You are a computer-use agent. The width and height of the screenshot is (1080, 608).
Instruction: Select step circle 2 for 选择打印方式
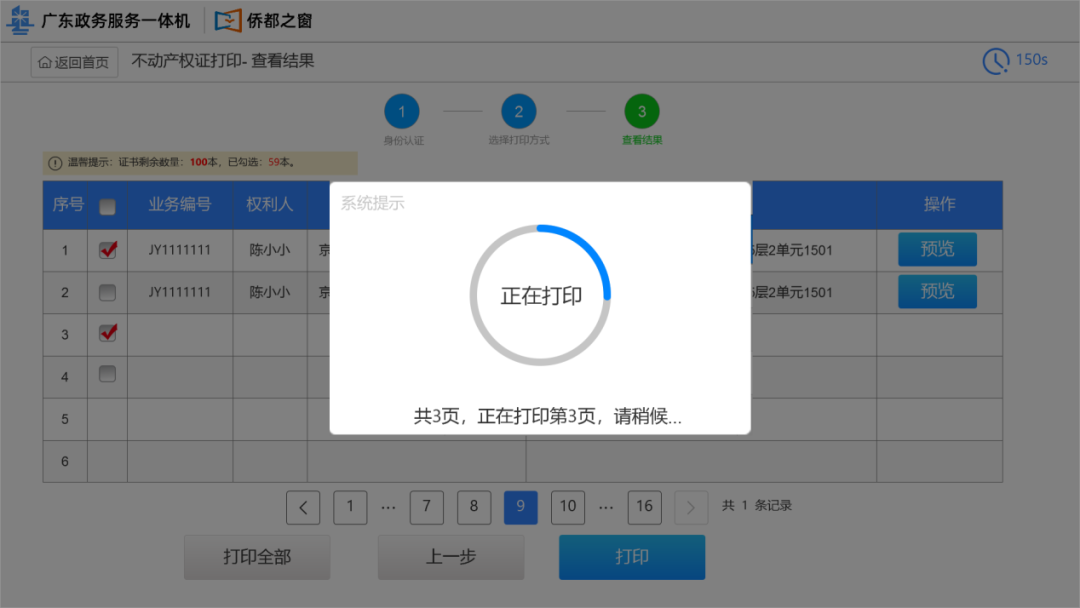[x=519, y=113]
